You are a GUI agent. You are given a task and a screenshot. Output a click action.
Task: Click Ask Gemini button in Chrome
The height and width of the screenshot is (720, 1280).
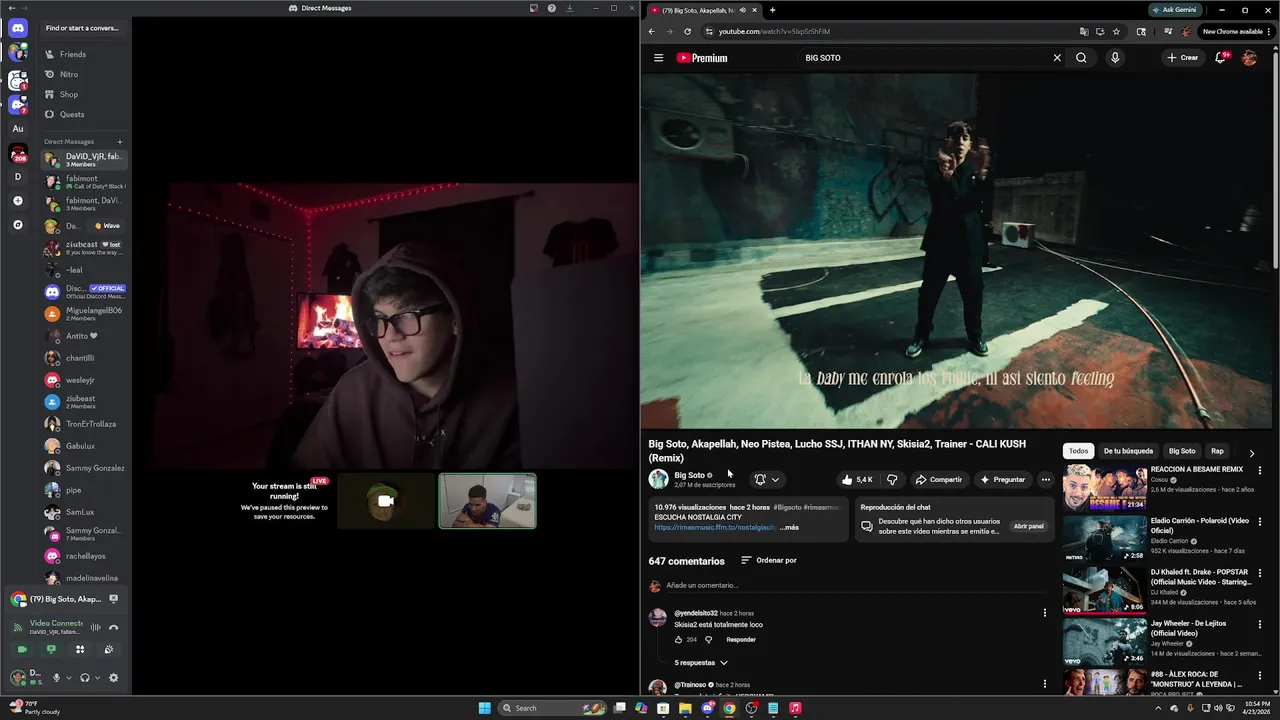pos(1174,10)
